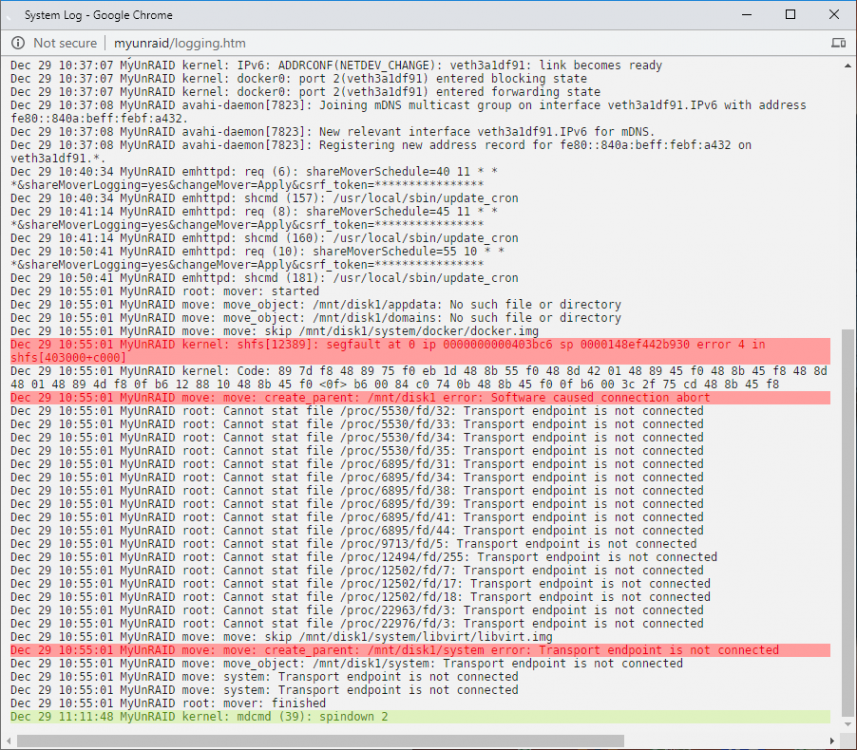Click the 'shcmd (160)' update_cron line
Screen dimensions: 857x750
coord(264,238)
